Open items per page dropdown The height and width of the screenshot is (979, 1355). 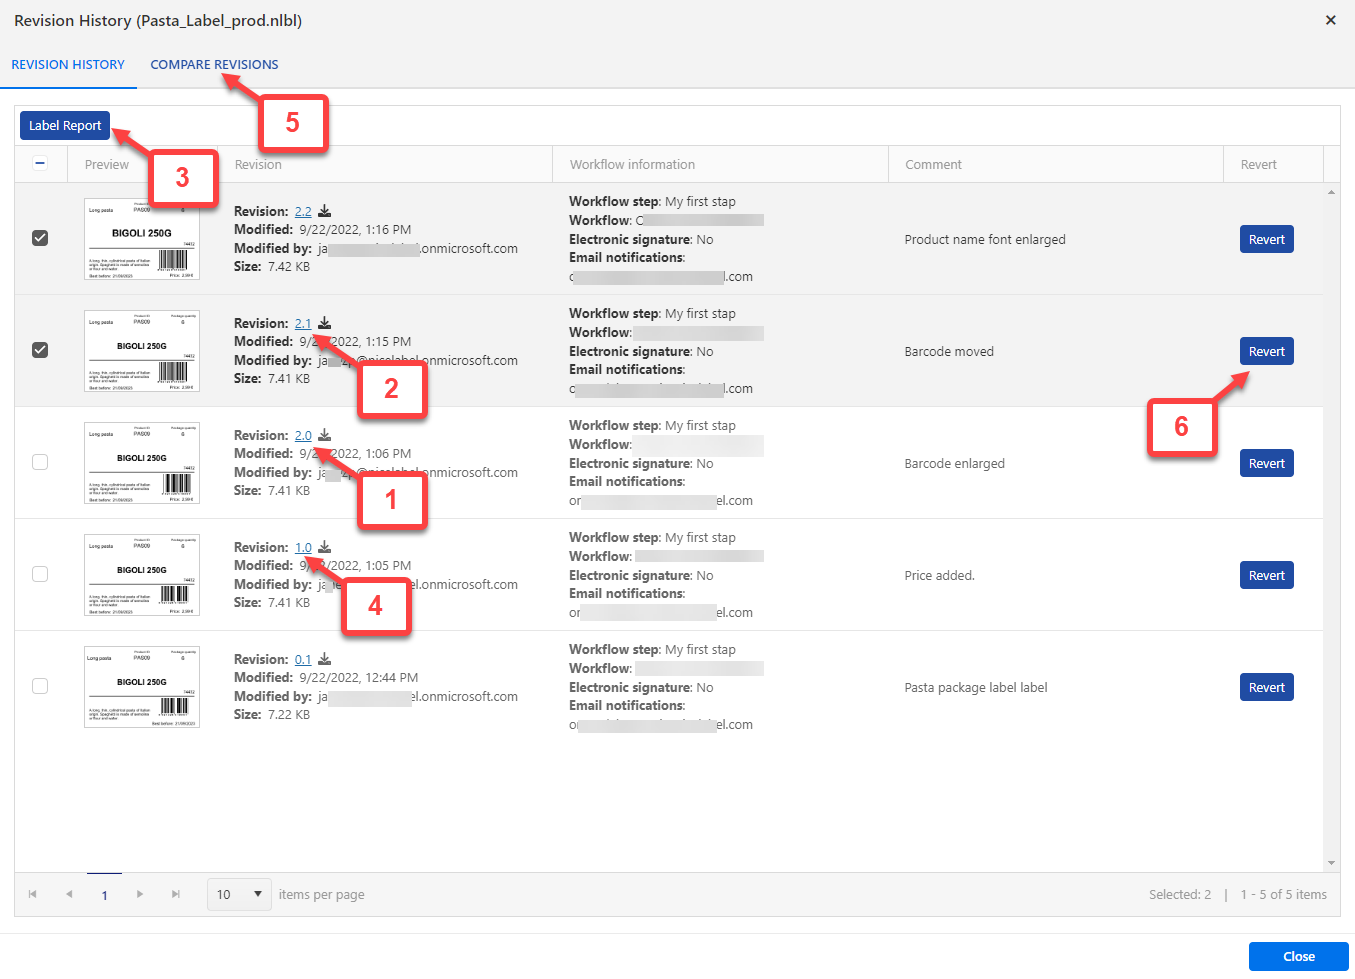[x=239, y=894]
